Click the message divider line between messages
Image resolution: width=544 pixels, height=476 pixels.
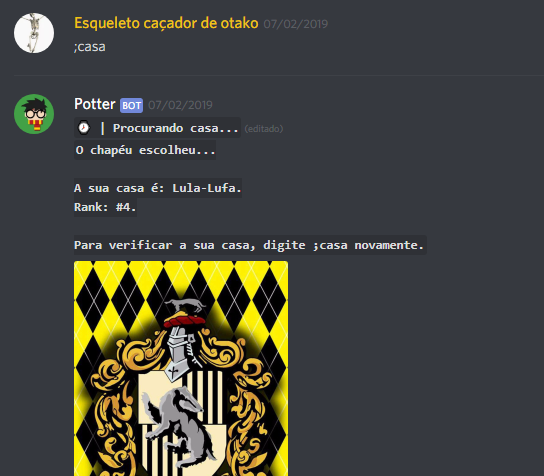point(279,75)
